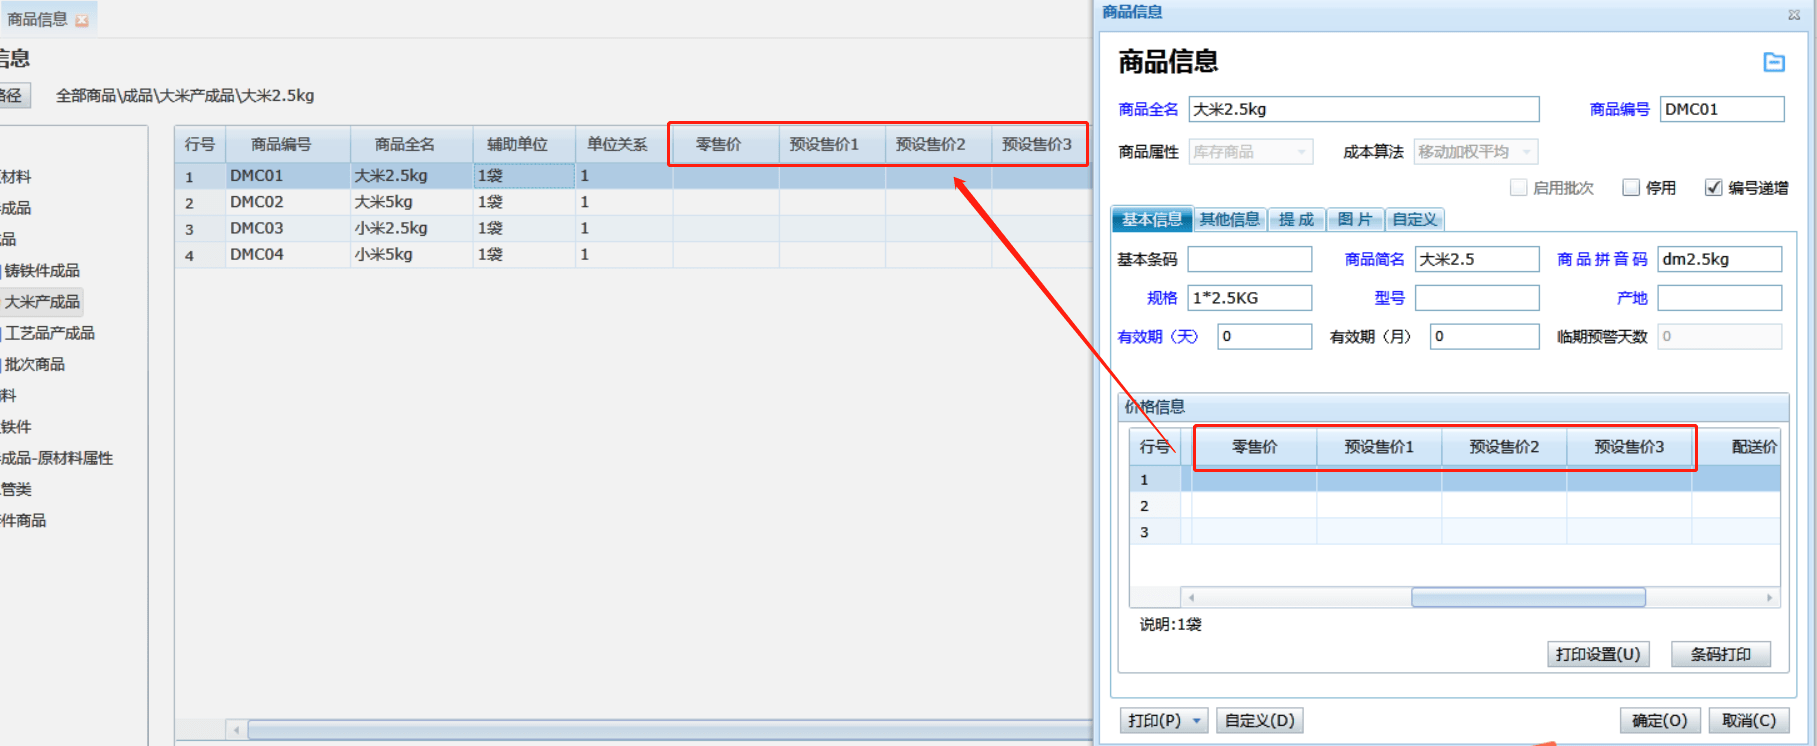Click the price table scrollbar right arrow
This screenshot has width=1817, height=746.
tap(1769, 598)
